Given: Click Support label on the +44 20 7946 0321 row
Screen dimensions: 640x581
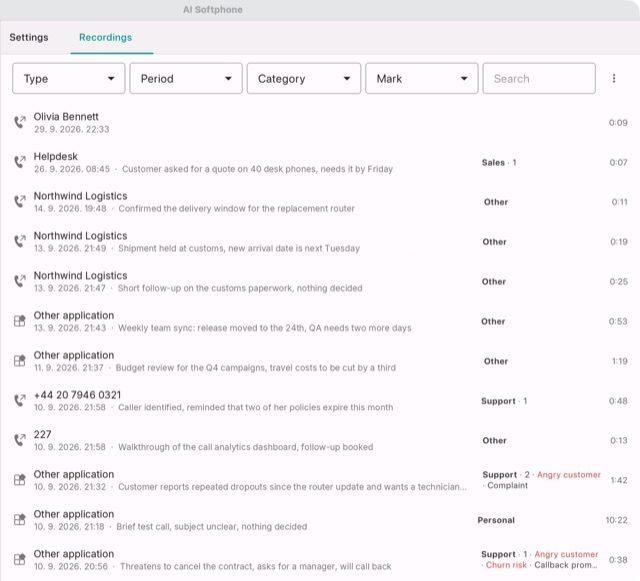Looking at the screenshot, I should [498, 401].
